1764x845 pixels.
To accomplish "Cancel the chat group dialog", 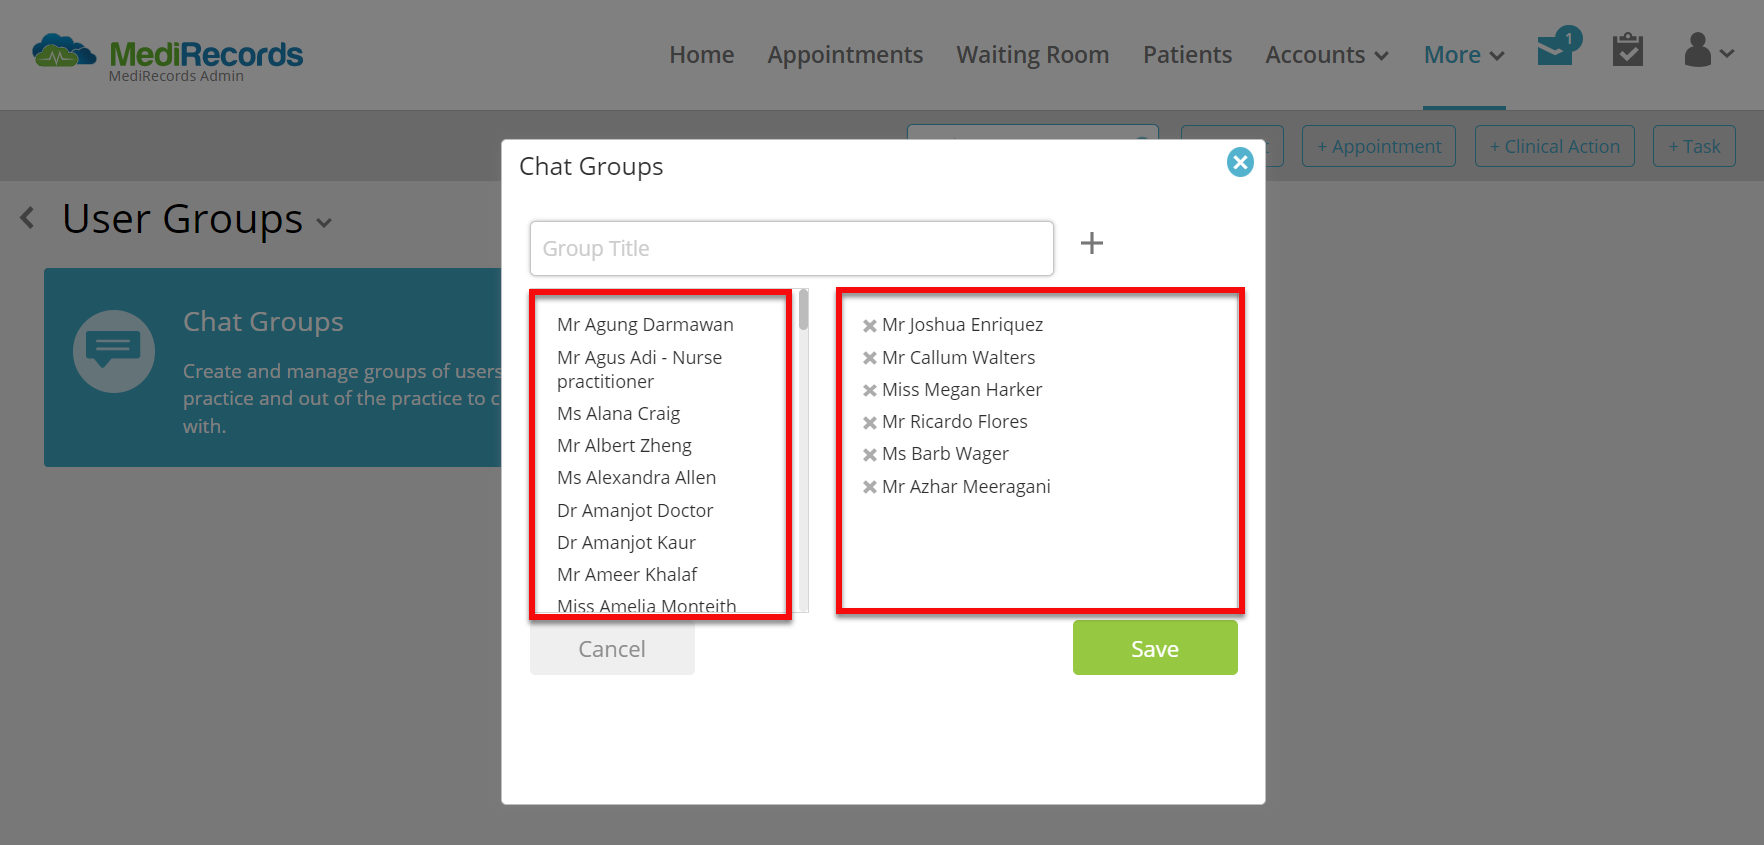I will [612, 648].
